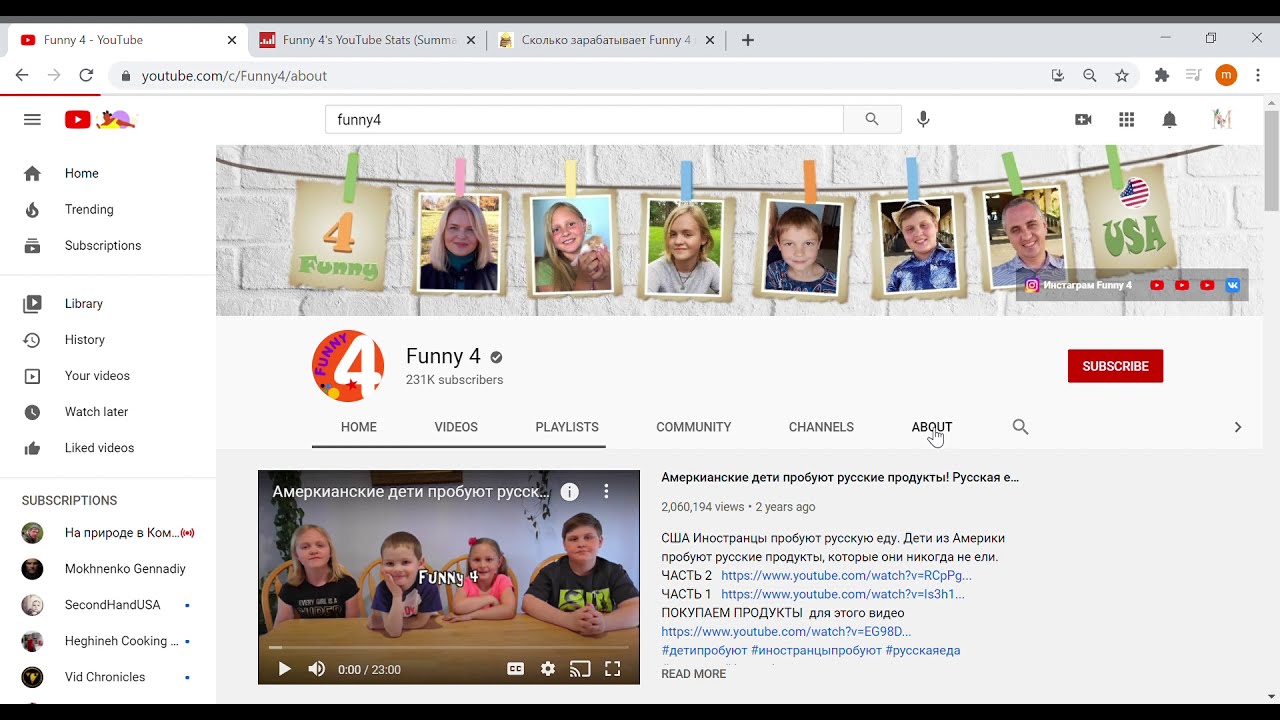Open the VK icon in banner

1232,285
